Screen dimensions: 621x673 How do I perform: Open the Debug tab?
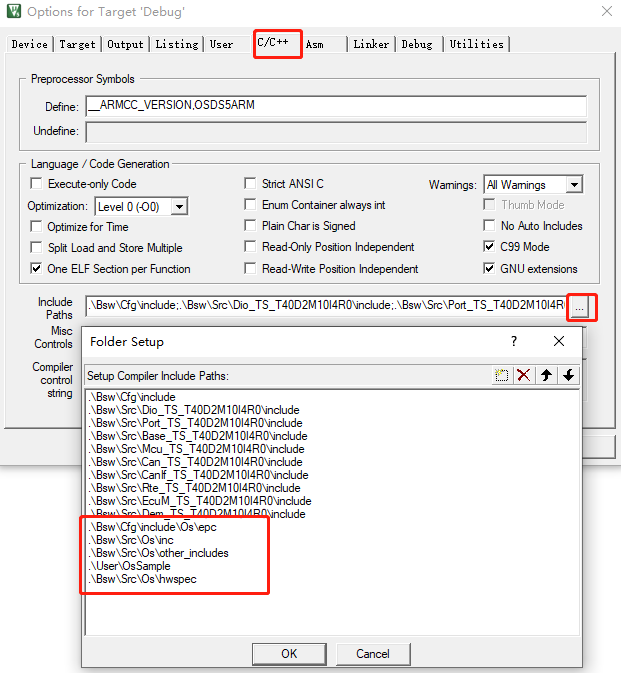click(417, 44)
